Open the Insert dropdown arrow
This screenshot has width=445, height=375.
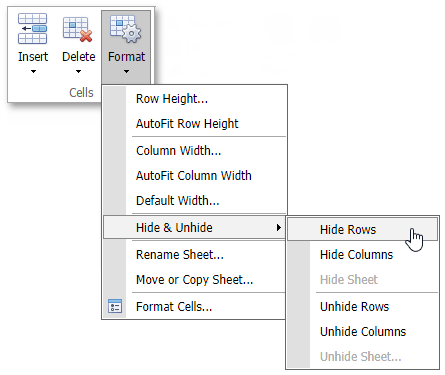coord(33,71)
